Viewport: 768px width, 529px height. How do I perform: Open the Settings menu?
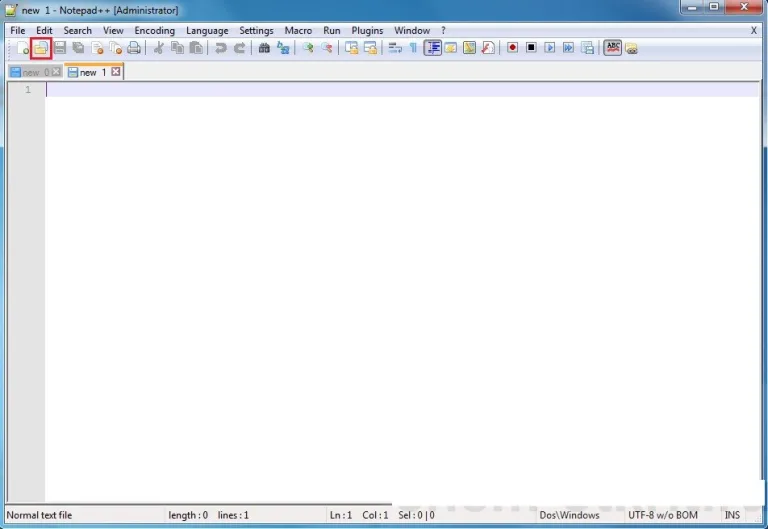coord(256,30)
